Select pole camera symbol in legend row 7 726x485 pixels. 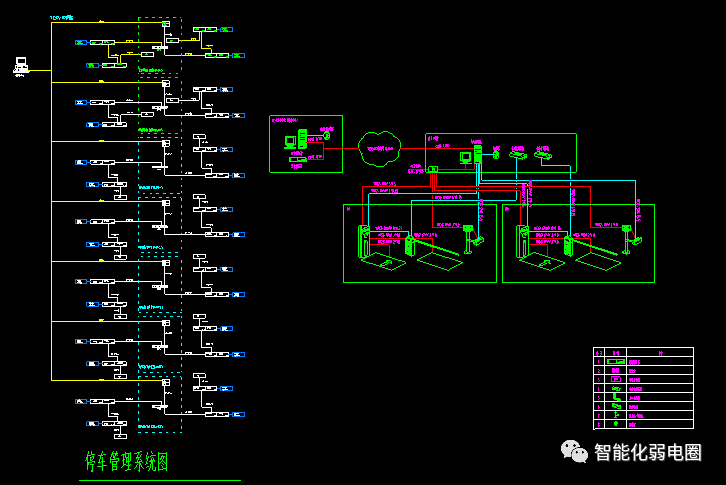616,415
